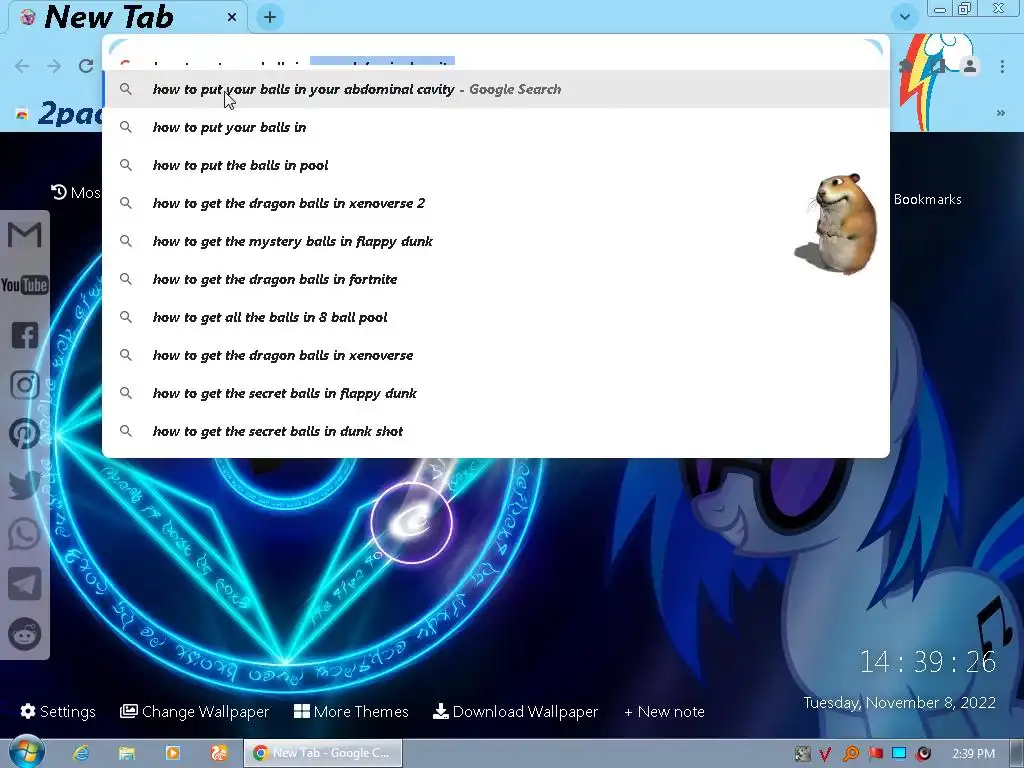The image size is (1024, 768).
Task: Open the Facebook sidebar shortcut
Action: pos(25,335)
